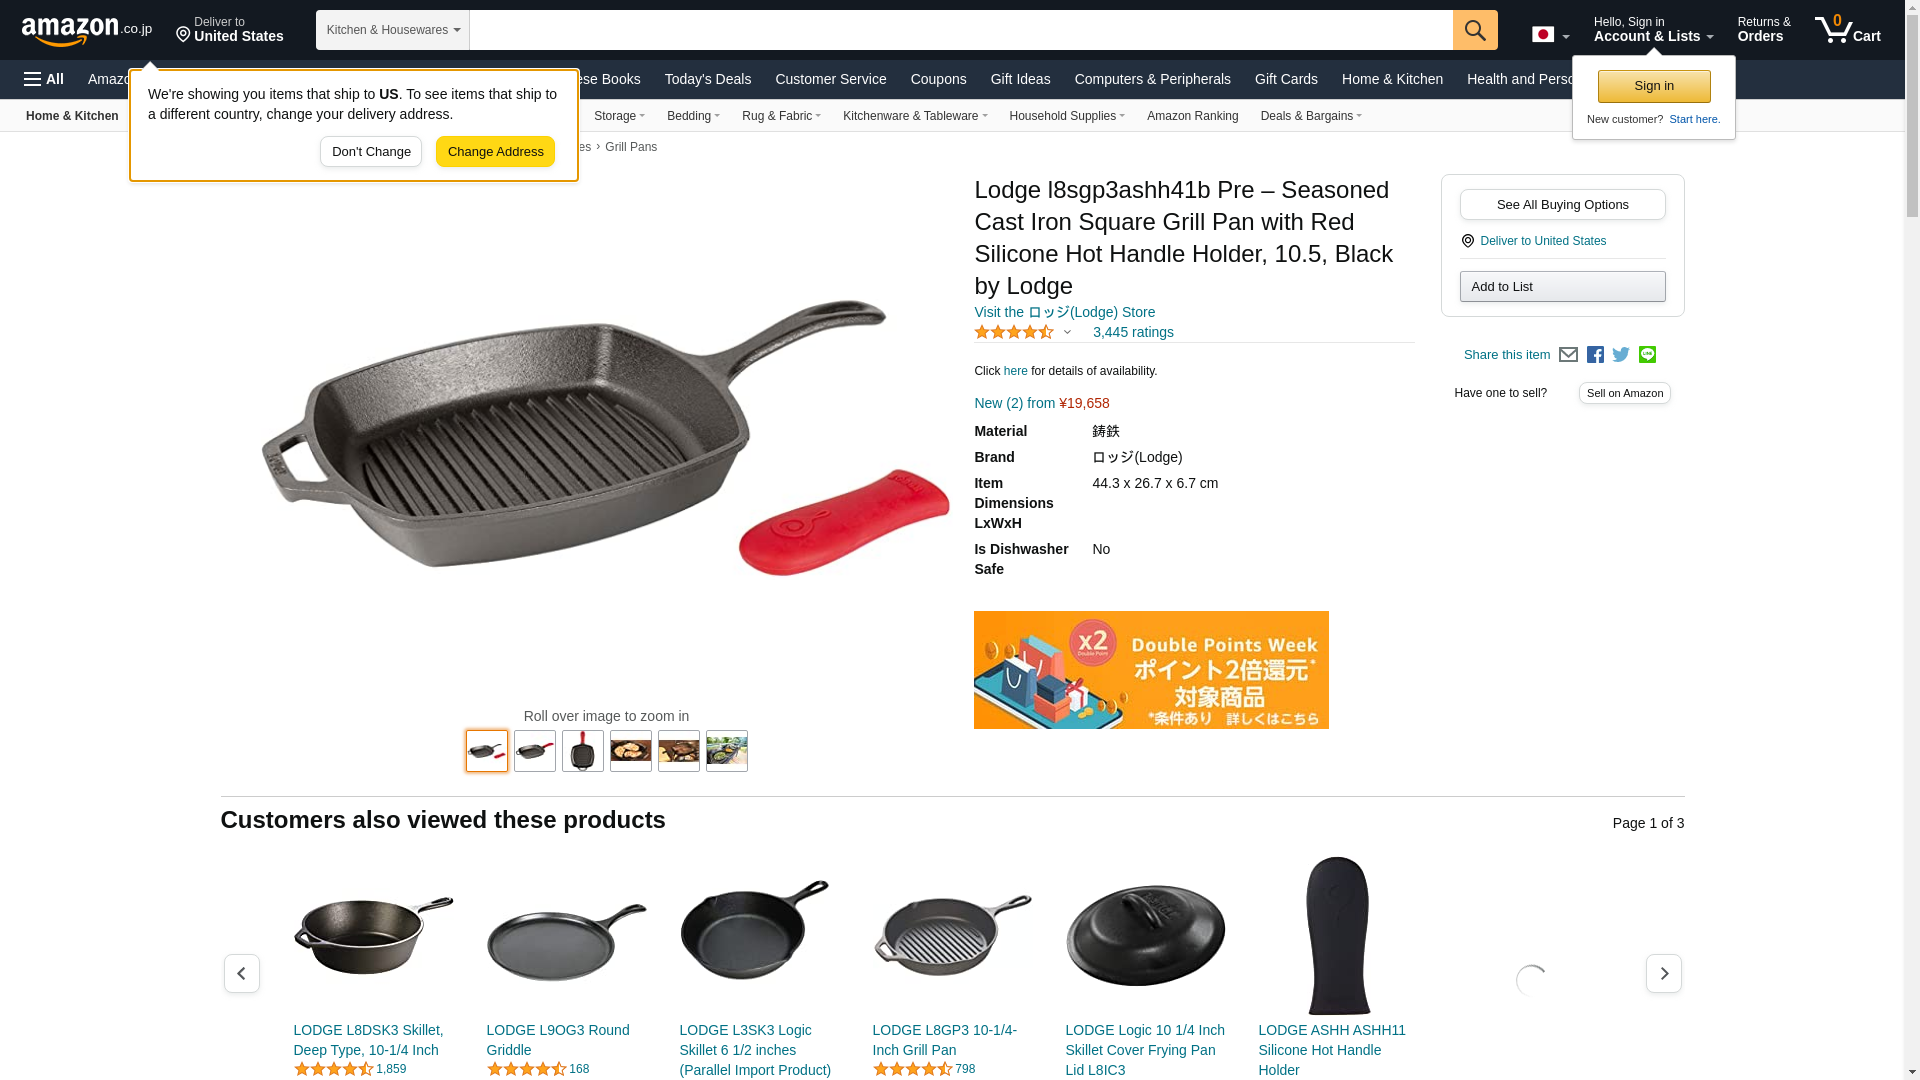Share this item on LINE
The width and height of the screenshot is (1920, 1080).
(x=1647, y=355)
